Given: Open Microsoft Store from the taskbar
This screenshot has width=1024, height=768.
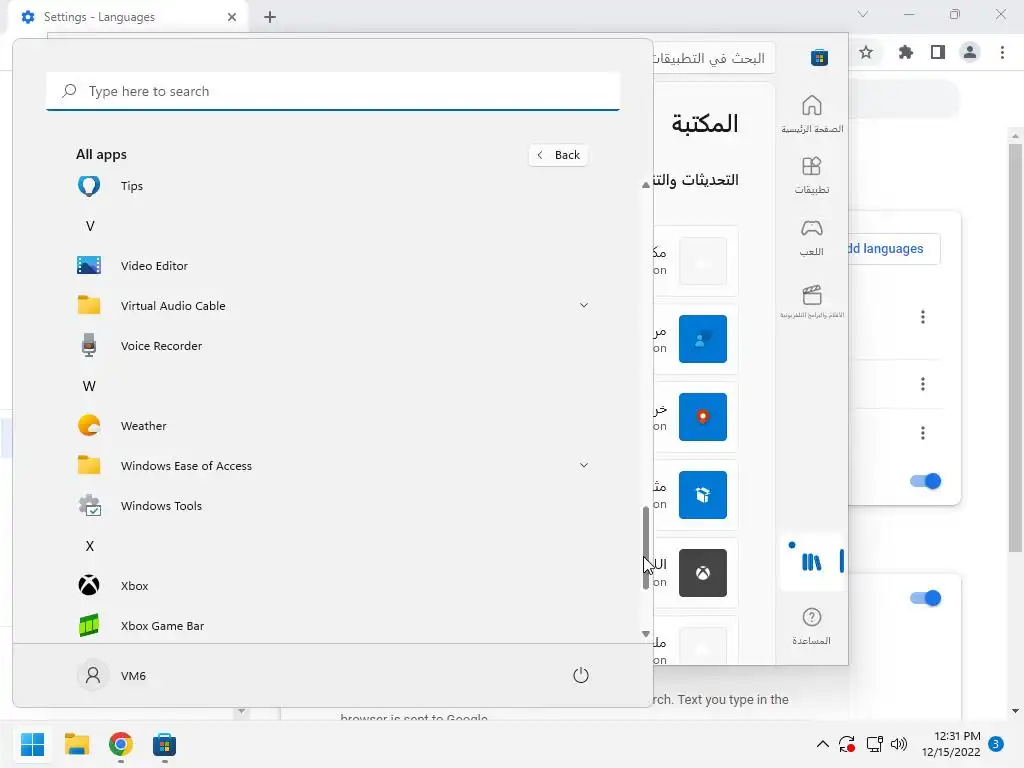Looking at the screenshot, I should [164, 744].
